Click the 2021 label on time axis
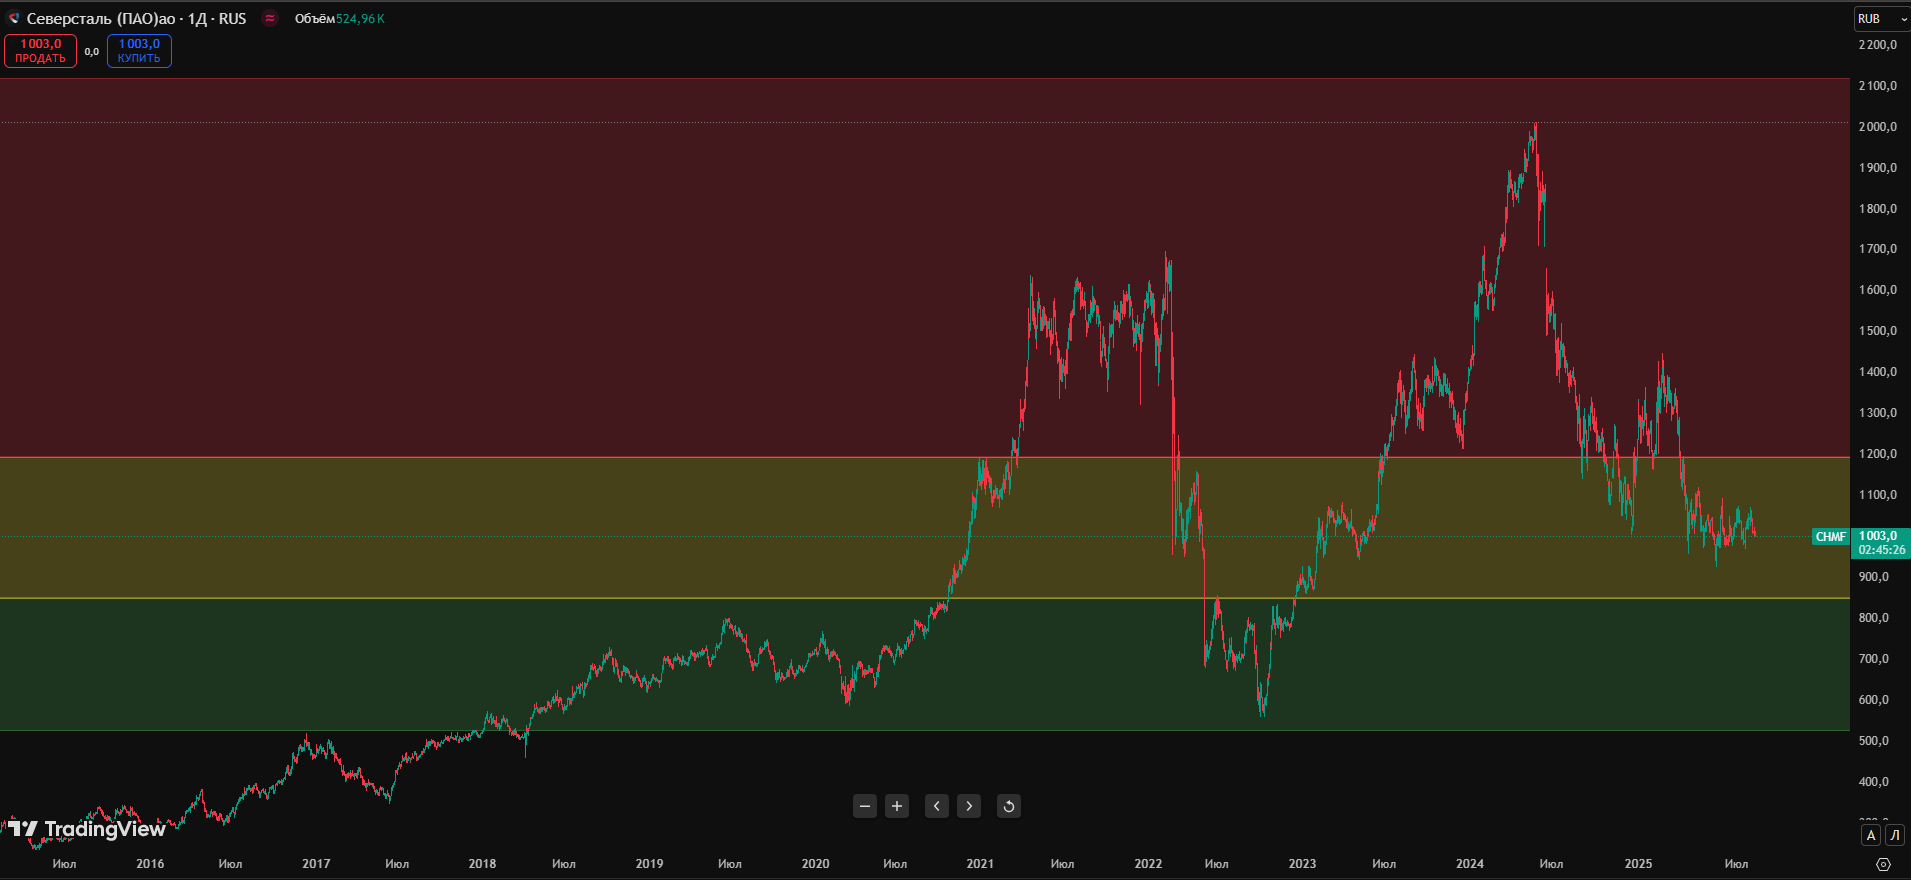This screenshot has height=880, width=1911. point(980,864)
